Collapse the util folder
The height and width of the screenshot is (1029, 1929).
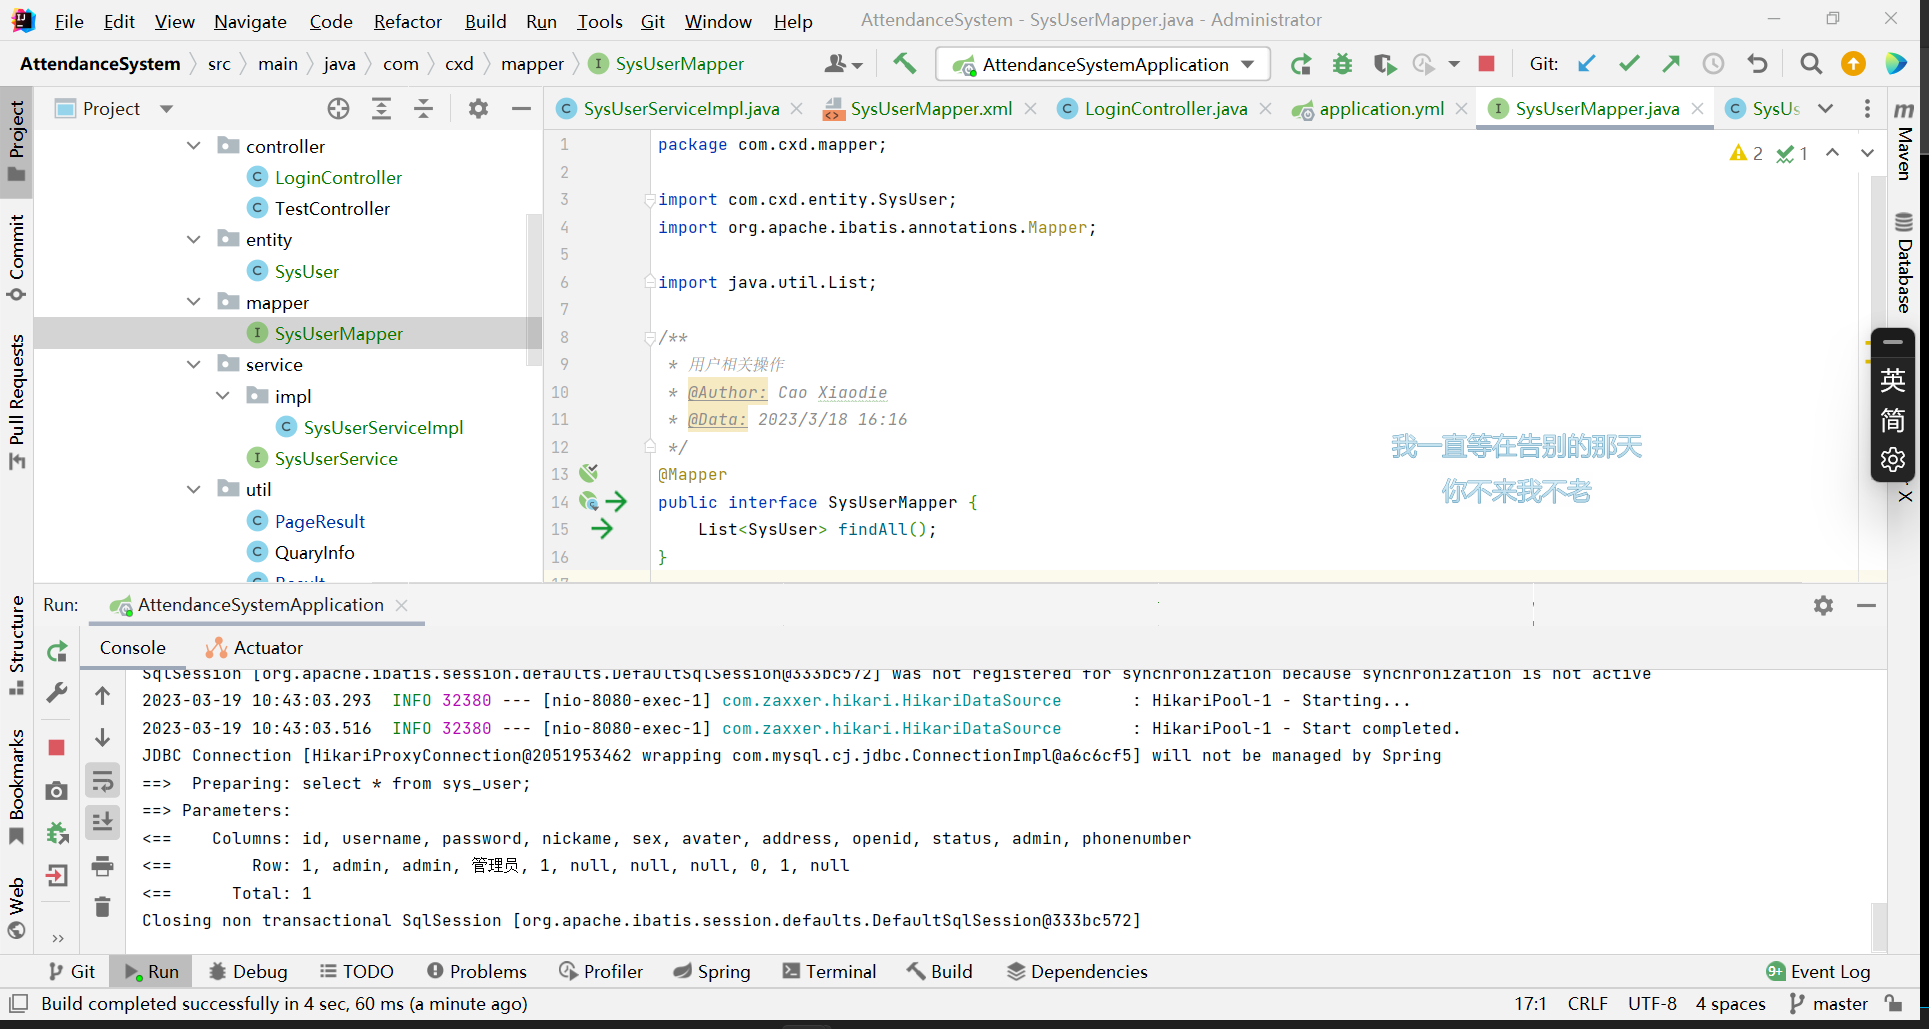[x=193, y=489]
